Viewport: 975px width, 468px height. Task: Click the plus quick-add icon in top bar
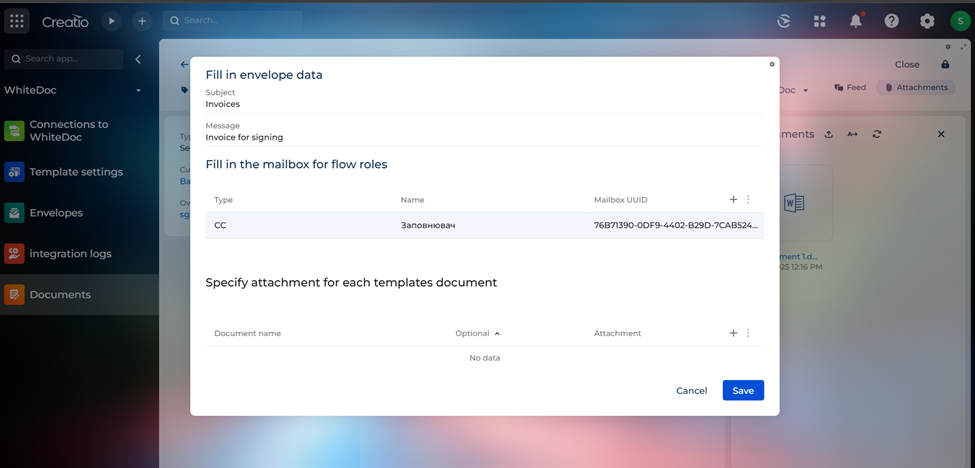click(142, 21)
